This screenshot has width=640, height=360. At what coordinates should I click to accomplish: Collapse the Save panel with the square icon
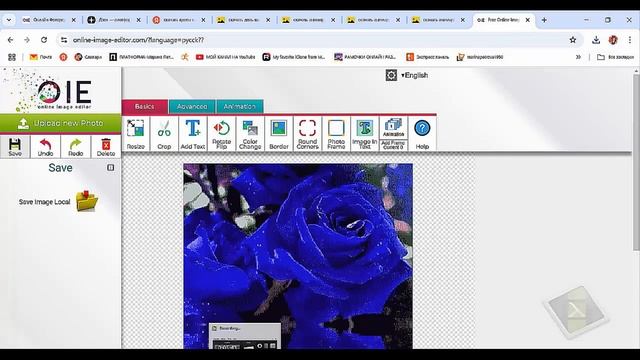pyautogui.click(x=111, y=168)
